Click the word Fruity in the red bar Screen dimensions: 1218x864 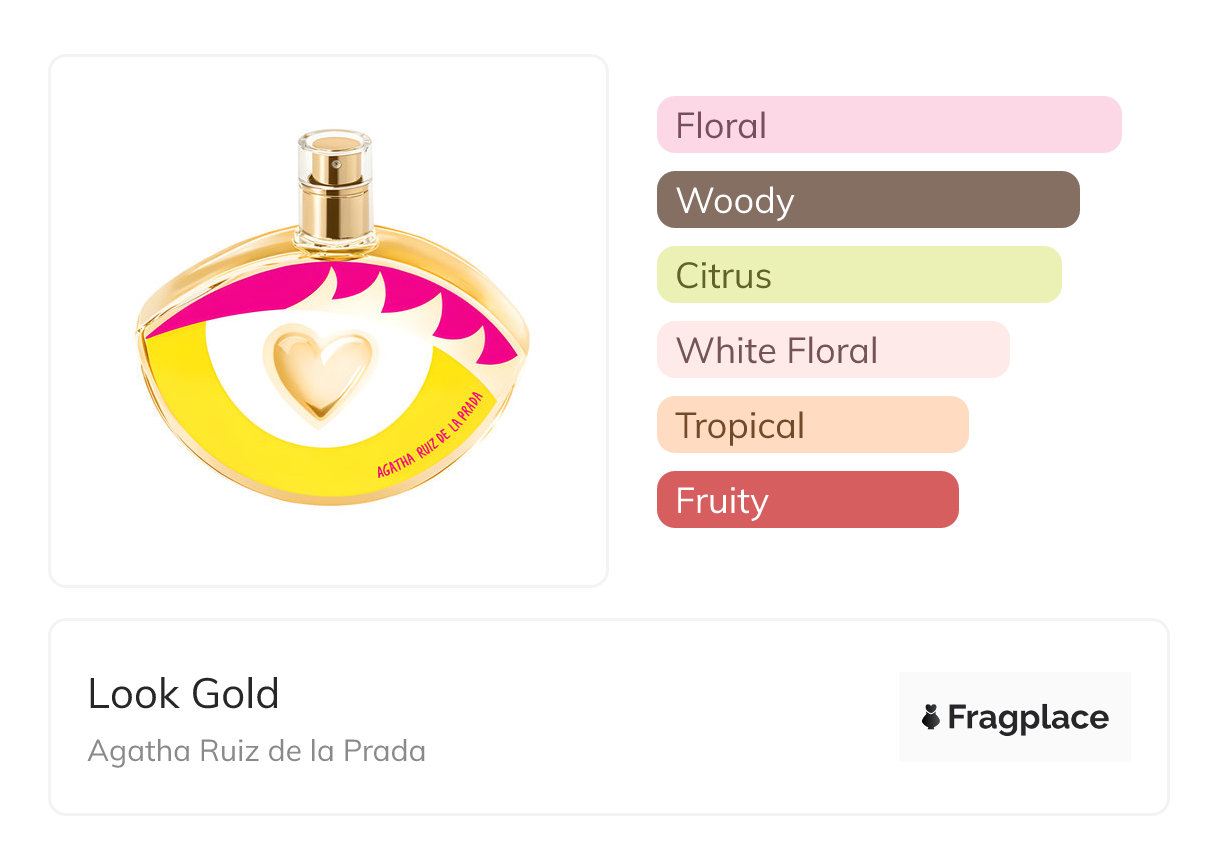tap(722, 501)
